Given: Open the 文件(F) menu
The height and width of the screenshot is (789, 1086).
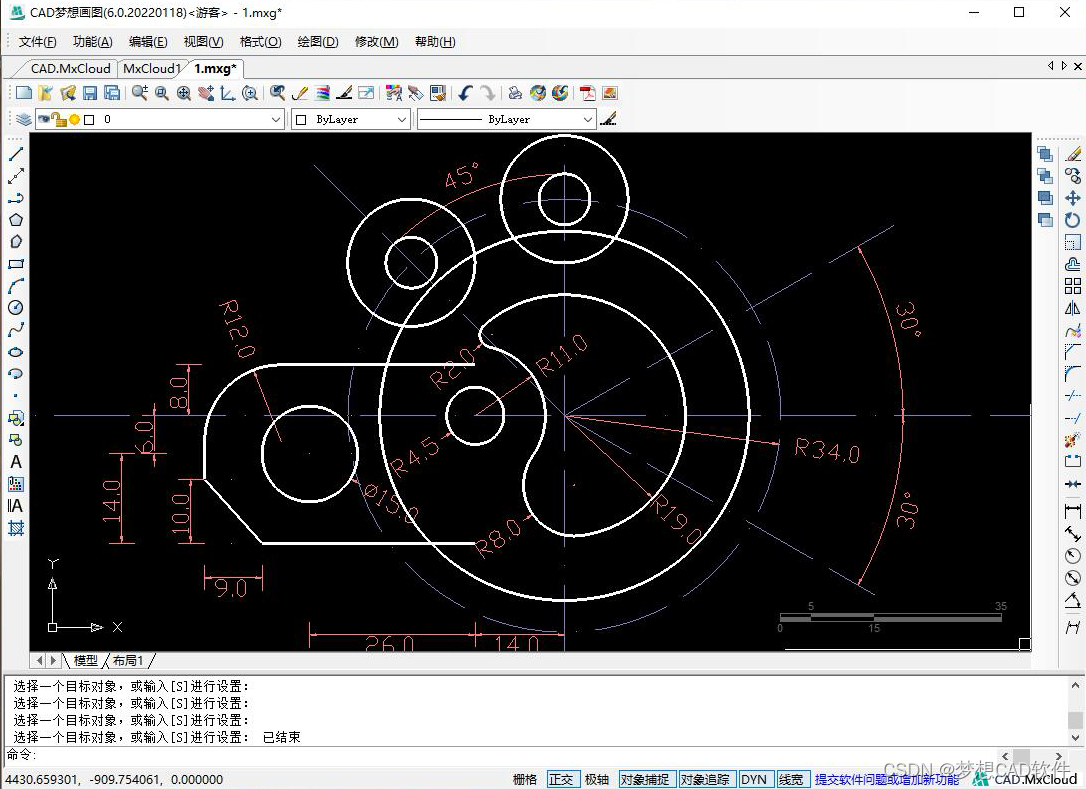Looking at the screenshot, I should pos(37,42).
